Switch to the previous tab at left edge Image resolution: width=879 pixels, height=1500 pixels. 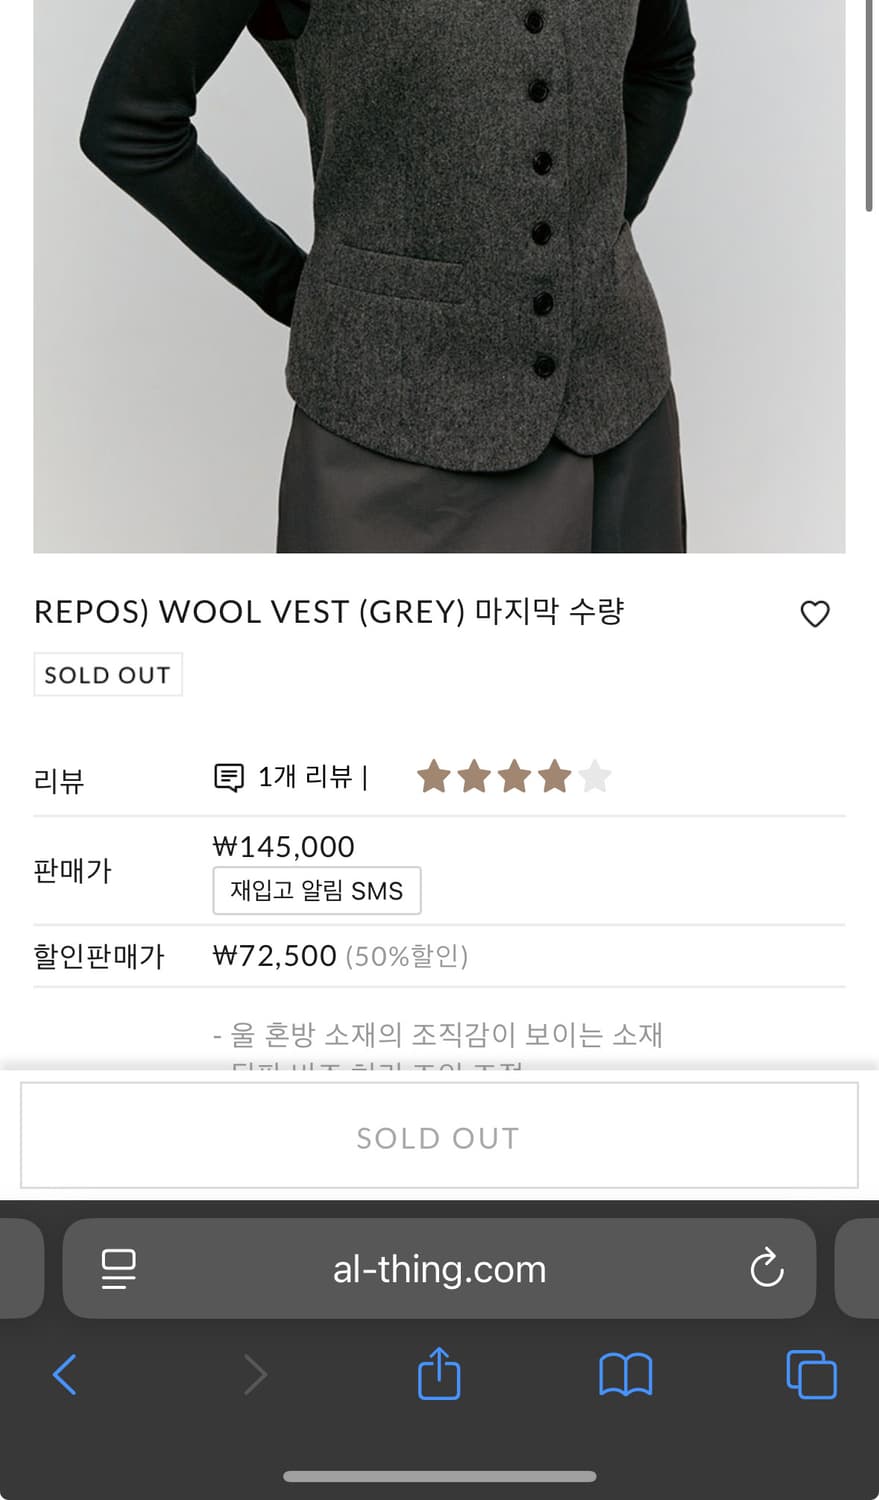coord(20,1268)
